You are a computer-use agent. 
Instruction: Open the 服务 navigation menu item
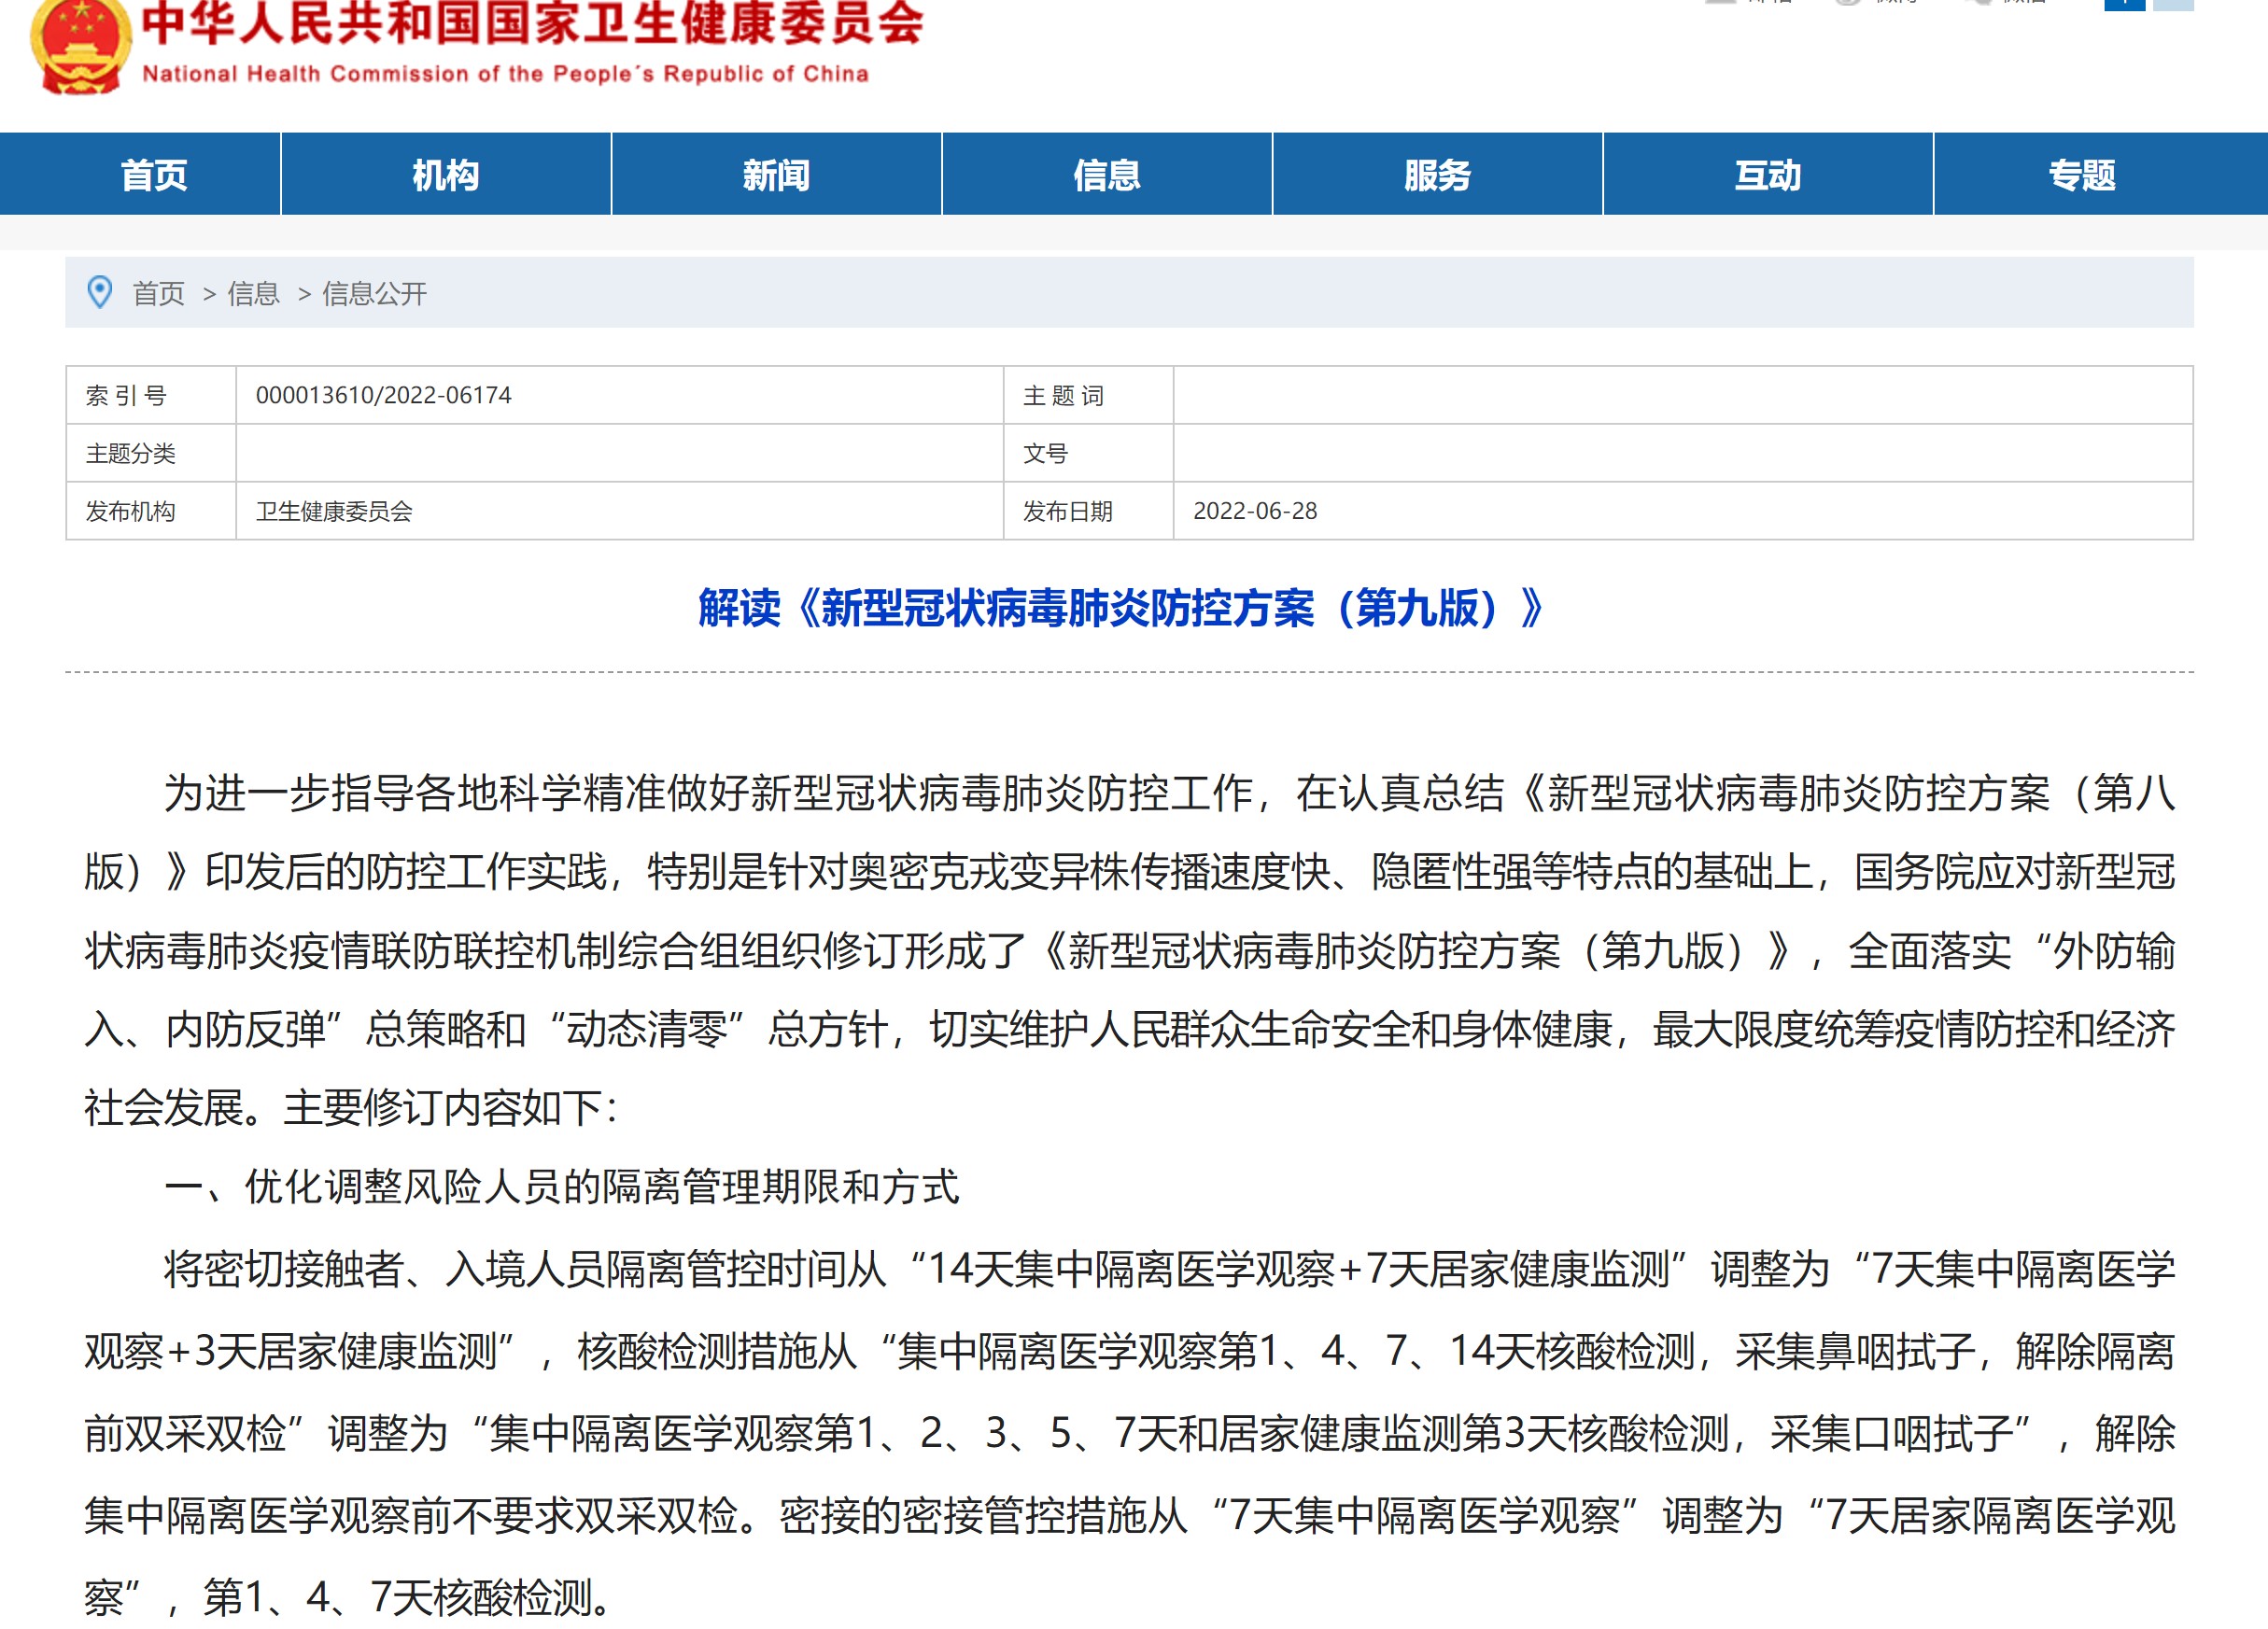[x=1437, y=175]
